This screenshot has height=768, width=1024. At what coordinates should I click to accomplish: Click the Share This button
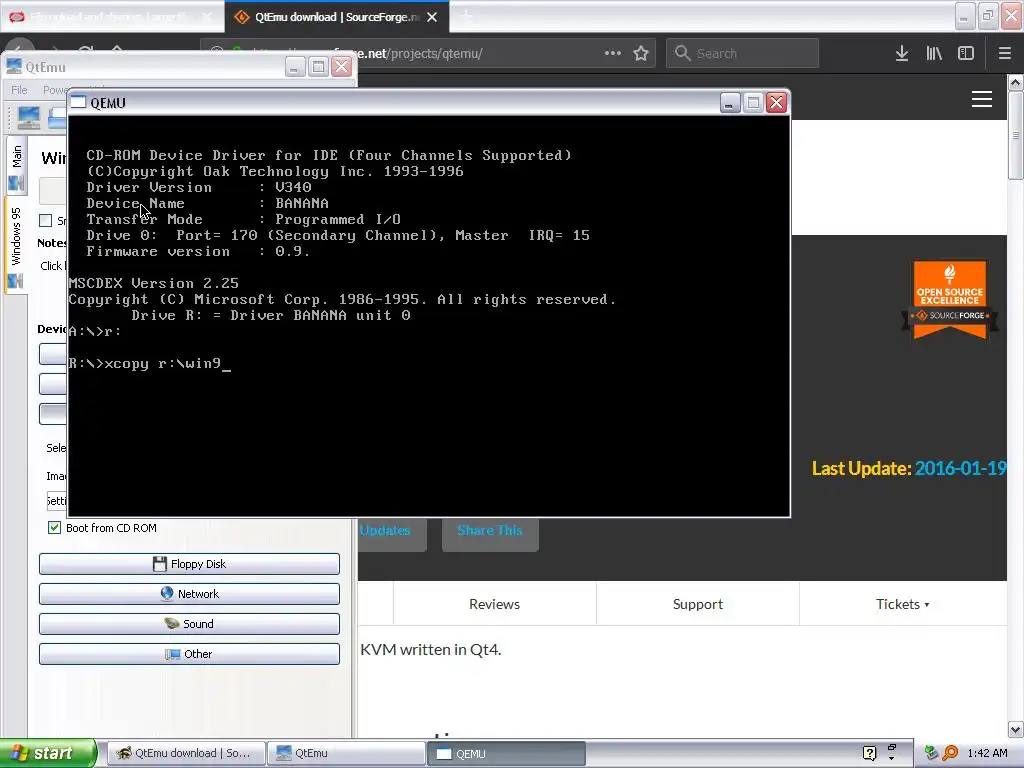[490, 531]
